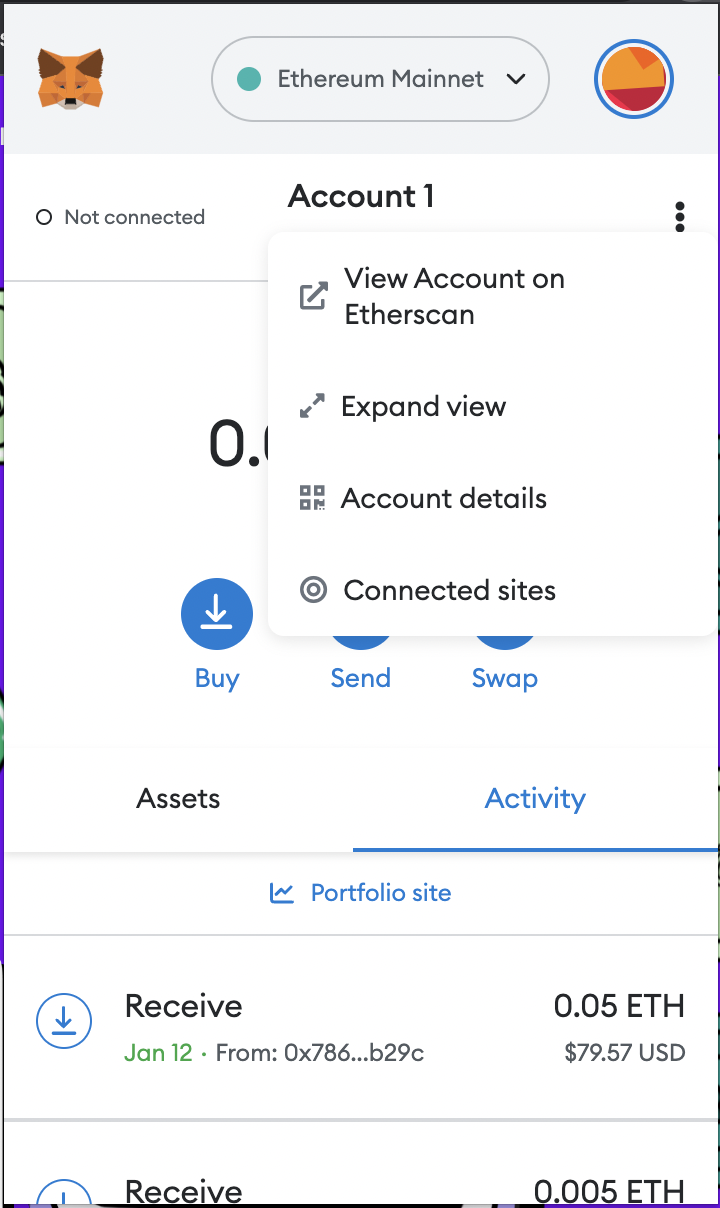Screen dimensions: 720x1208
Task: Open the 0.05 ETH Receive transaction
Action: click(360, 1026)
